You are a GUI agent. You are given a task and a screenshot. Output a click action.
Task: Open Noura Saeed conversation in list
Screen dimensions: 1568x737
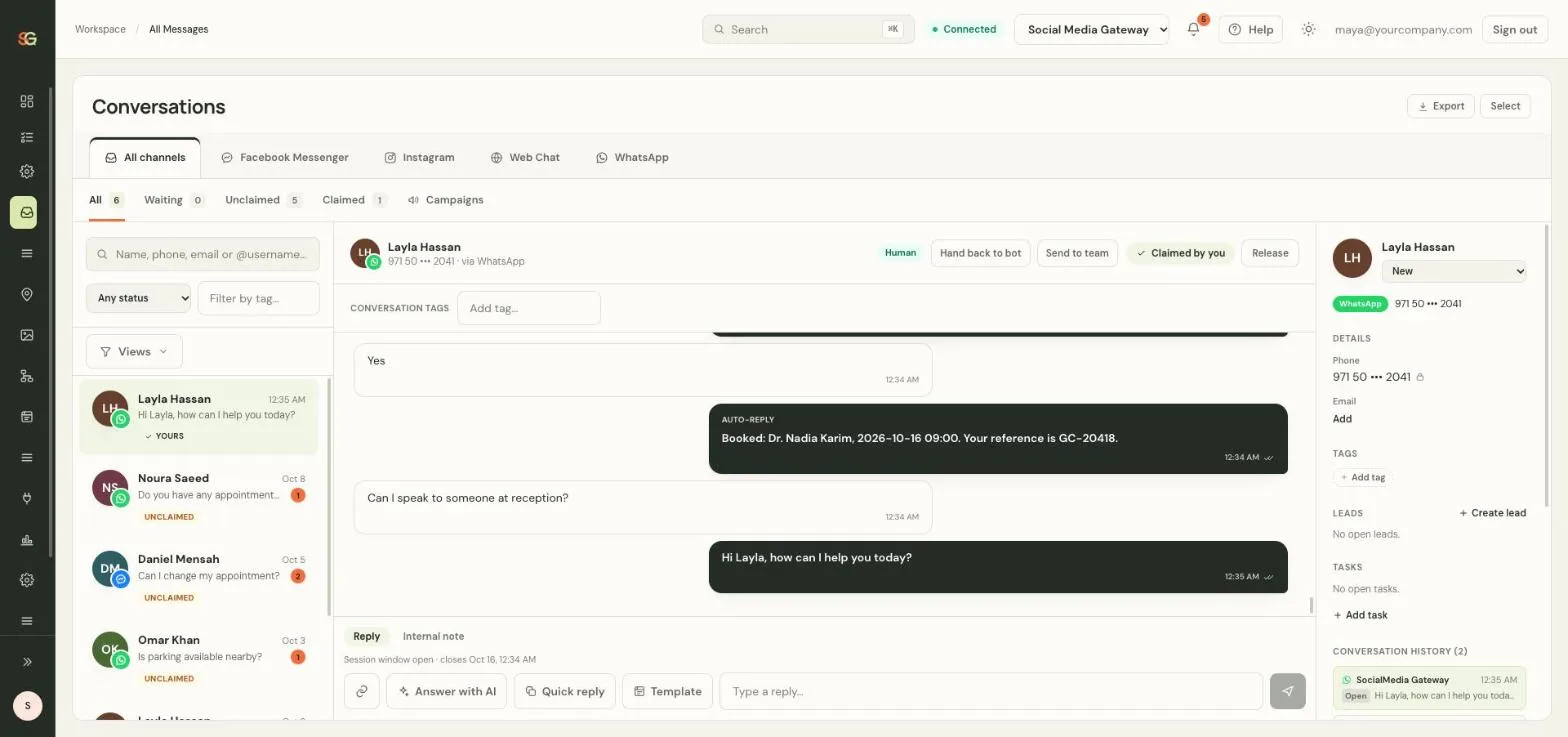[199, 497]
